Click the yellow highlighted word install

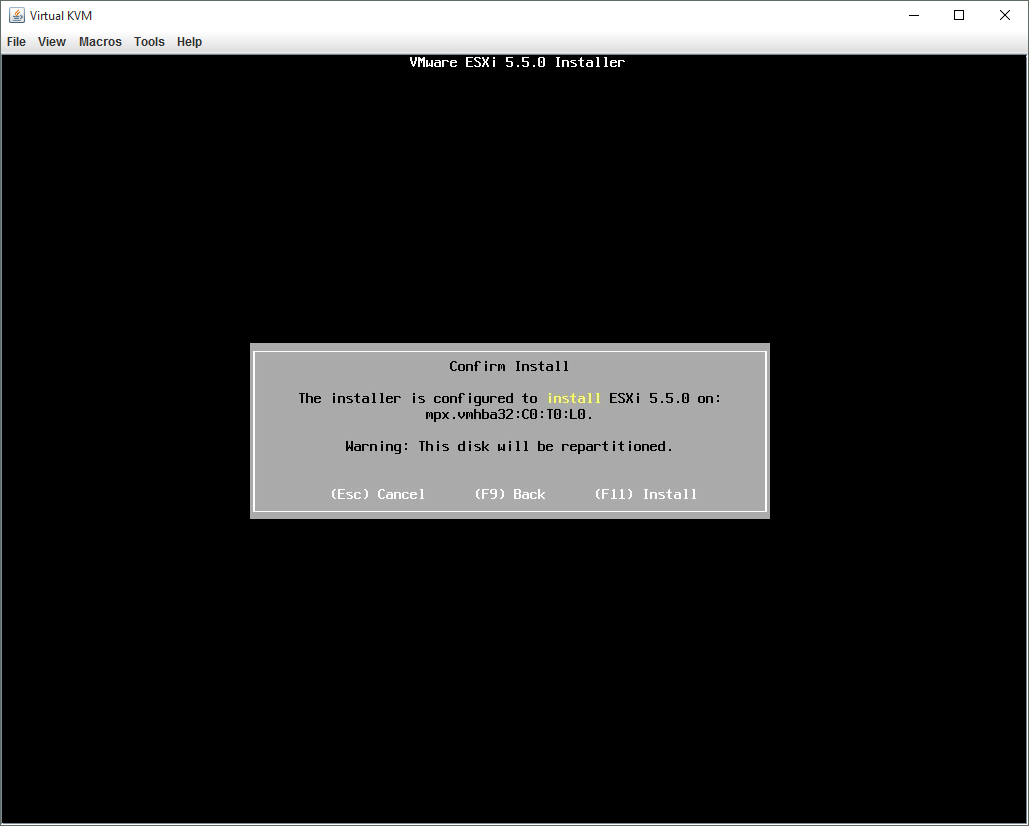click(x=573, y=398)
